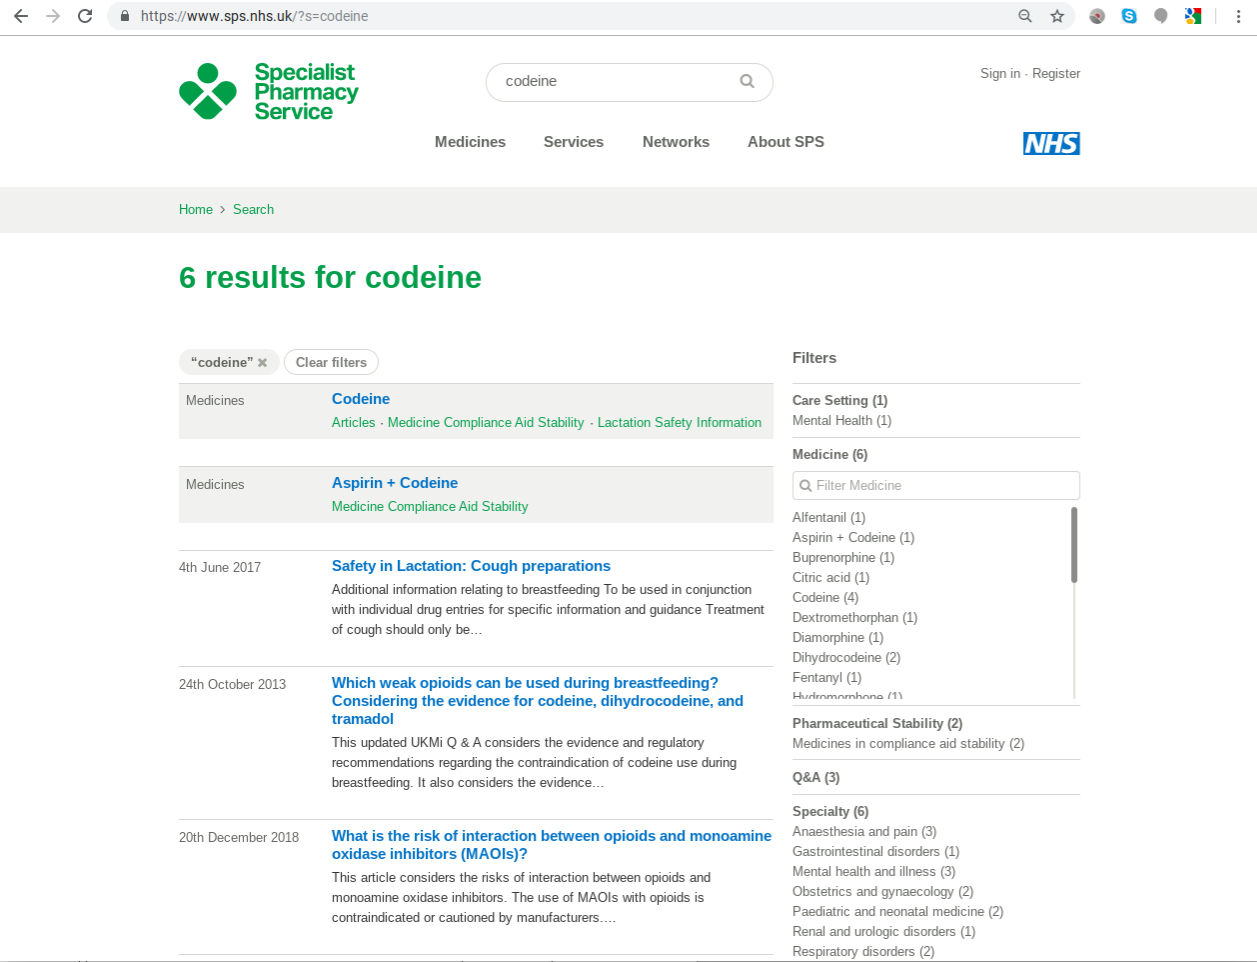
Task: Expand the Q&A (3) filter section
Action: pos(816,778)
